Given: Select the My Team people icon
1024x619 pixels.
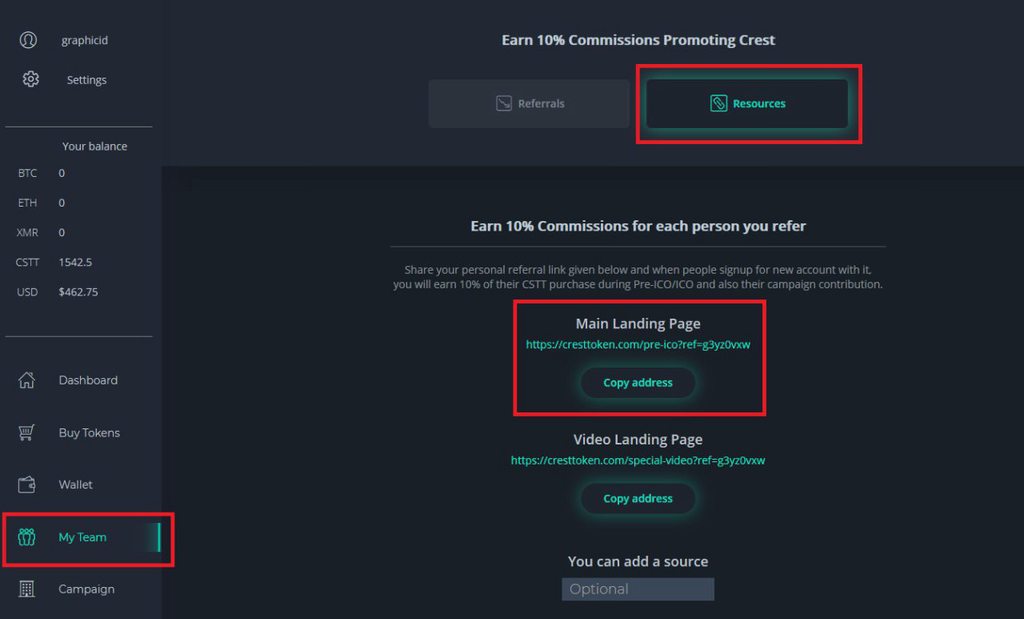Looking at the screenshot, I should (27, 537).
